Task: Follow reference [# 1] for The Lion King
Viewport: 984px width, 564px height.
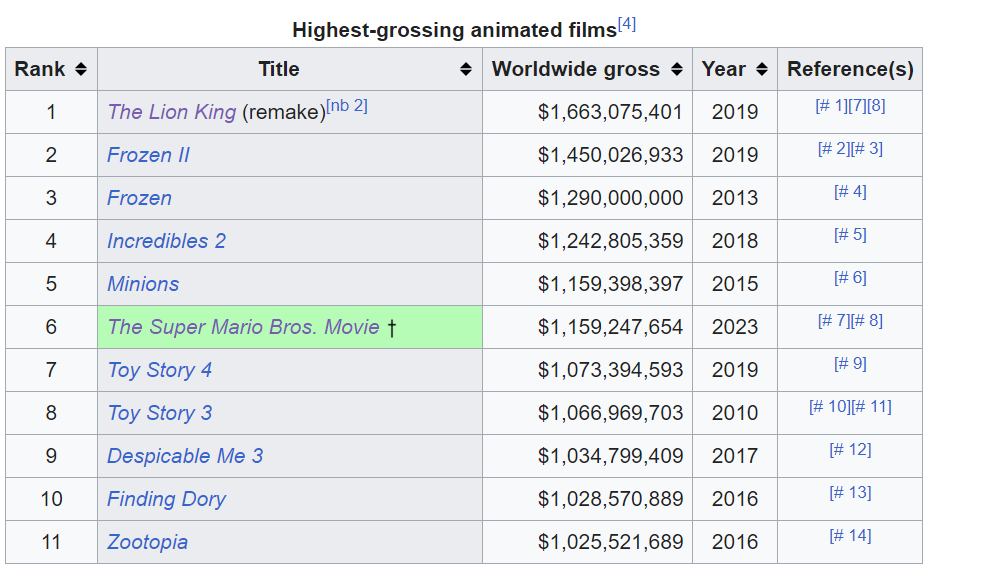Action: tap(831, 105)
